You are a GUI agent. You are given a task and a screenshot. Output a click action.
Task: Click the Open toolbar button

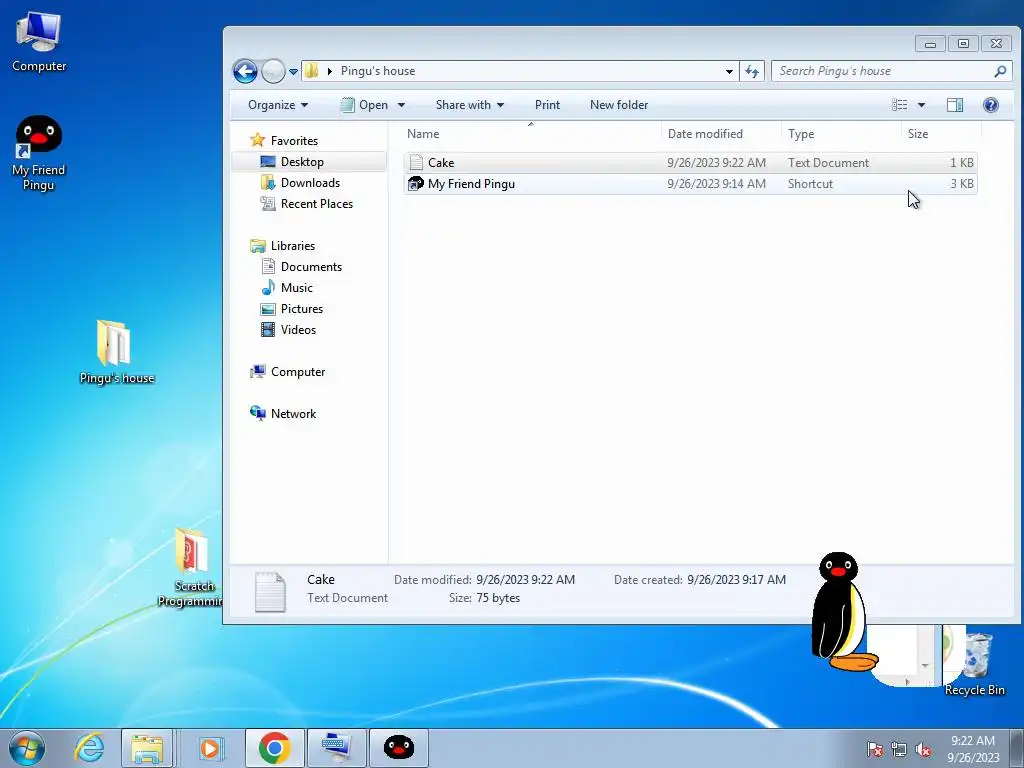(x=365, y=105)
